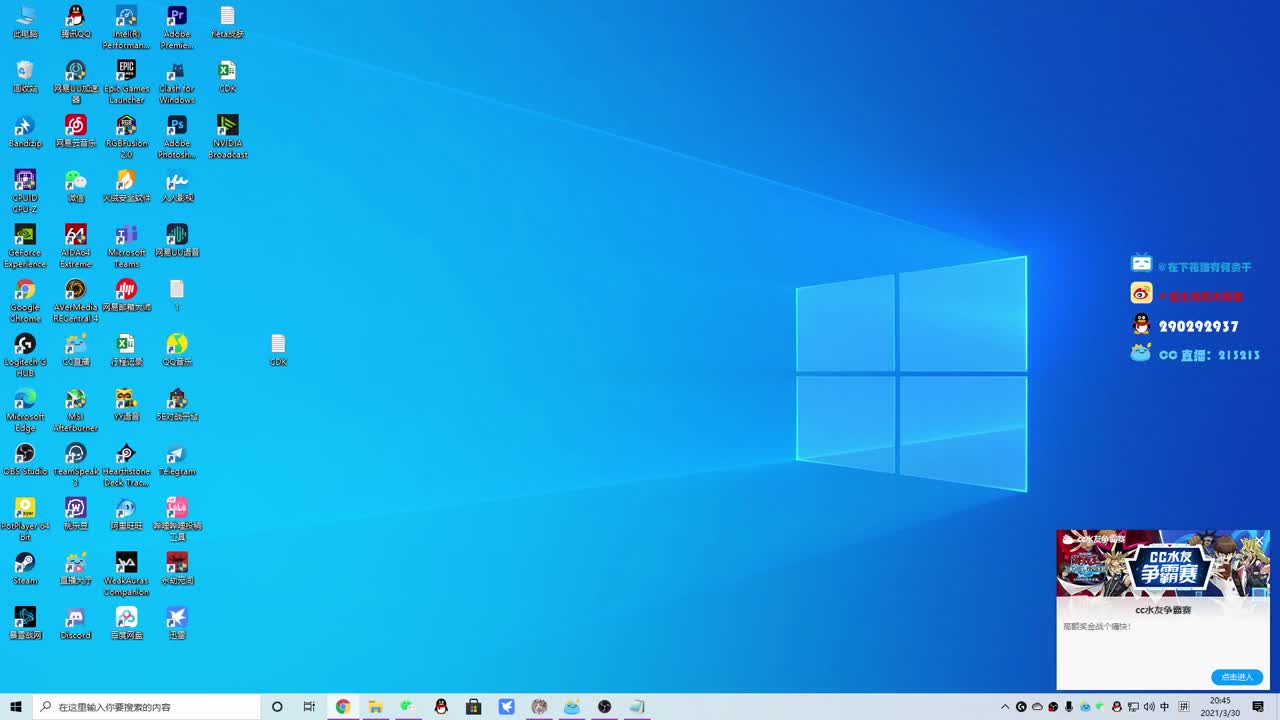
Task: Toggle the 中 input language indicator
Action: [x=1165, y=707]
